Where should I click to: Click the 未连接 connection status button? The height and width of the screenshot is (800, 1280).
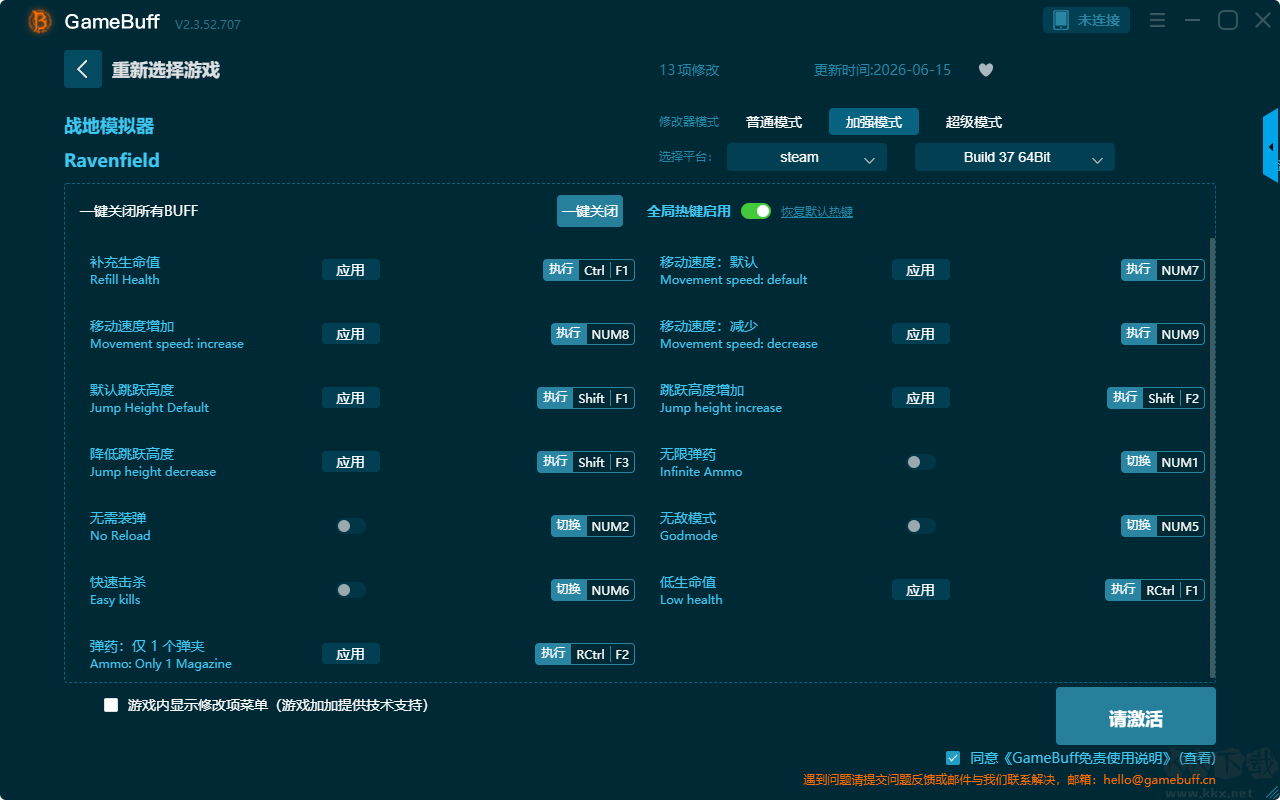1087,20
